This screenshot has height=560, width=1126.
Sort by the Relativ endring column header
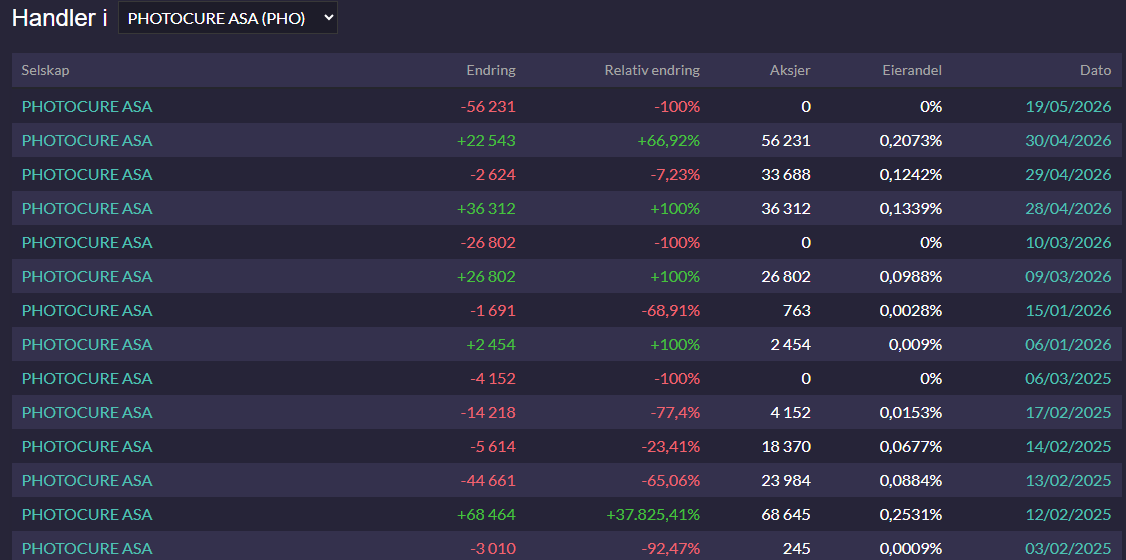point(652,70)
